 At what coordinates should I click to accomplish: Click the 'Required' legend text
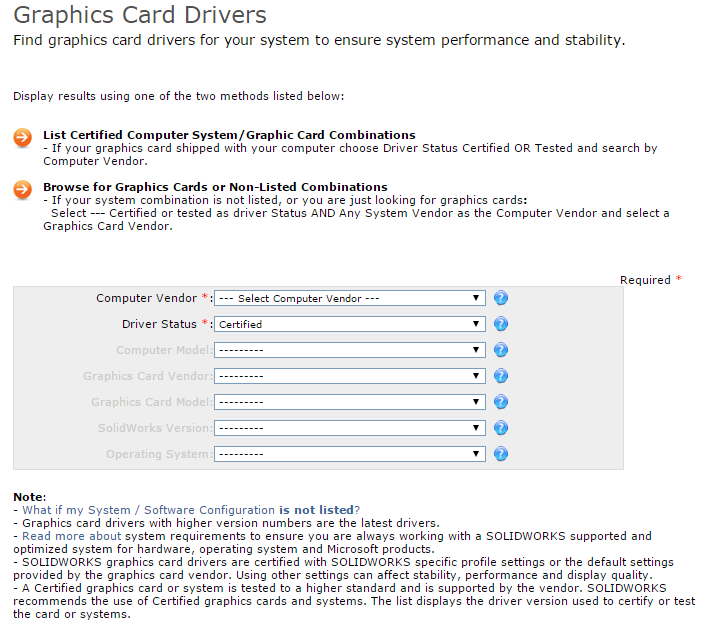(x=645, y=280)
